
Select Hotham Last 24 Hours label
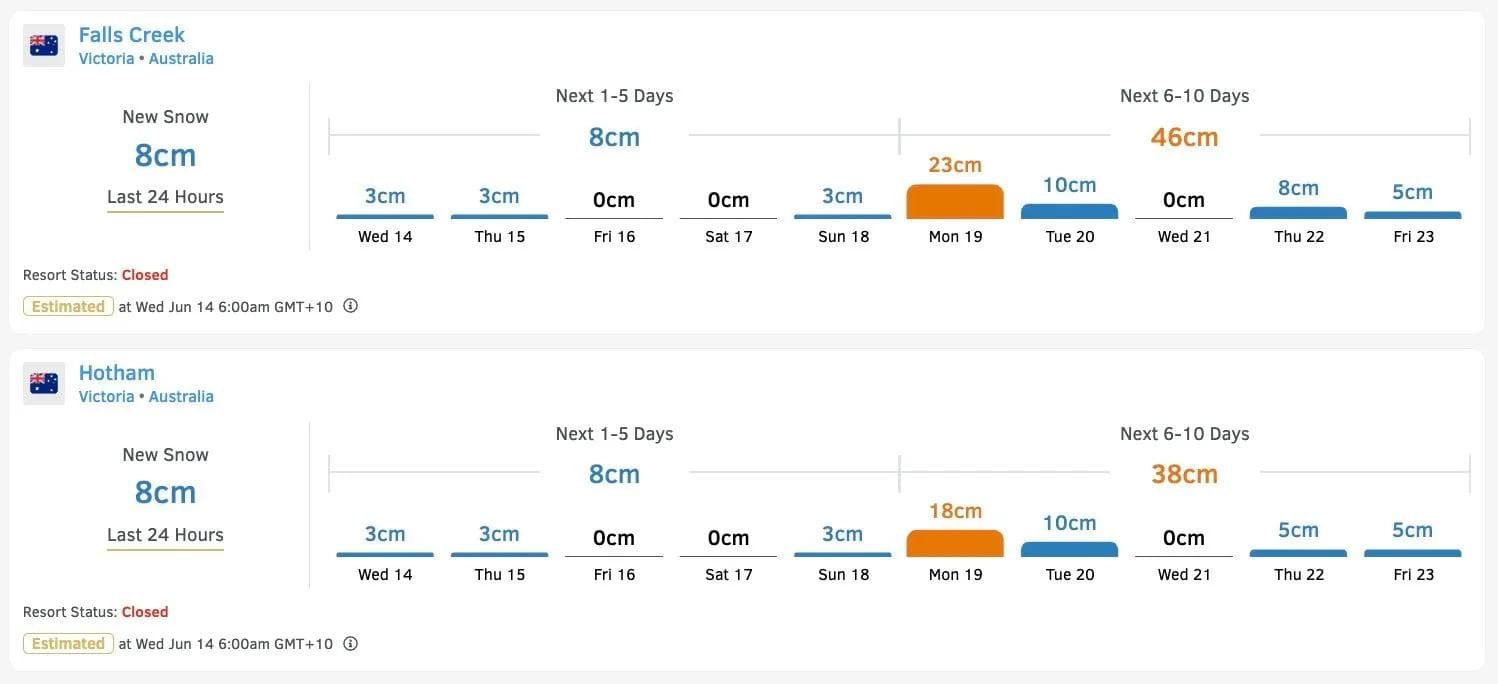165,535
